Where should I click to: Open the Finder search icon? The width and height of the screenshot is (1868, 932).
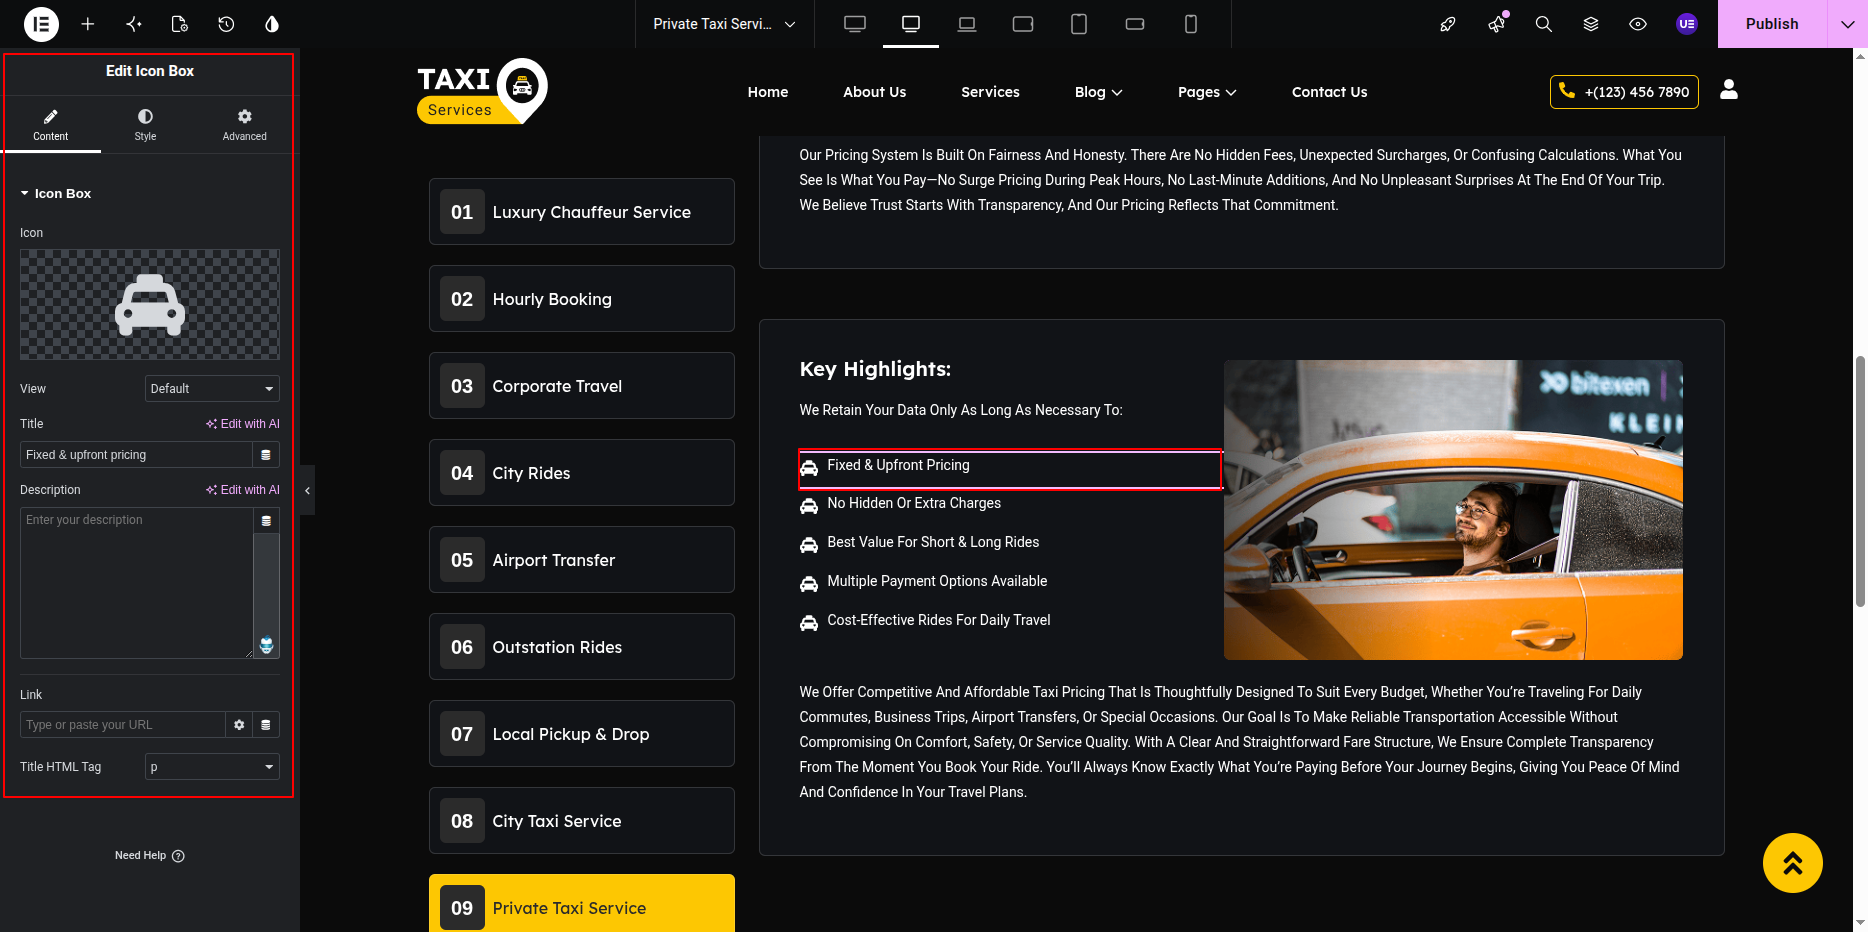click(1544, 24)
